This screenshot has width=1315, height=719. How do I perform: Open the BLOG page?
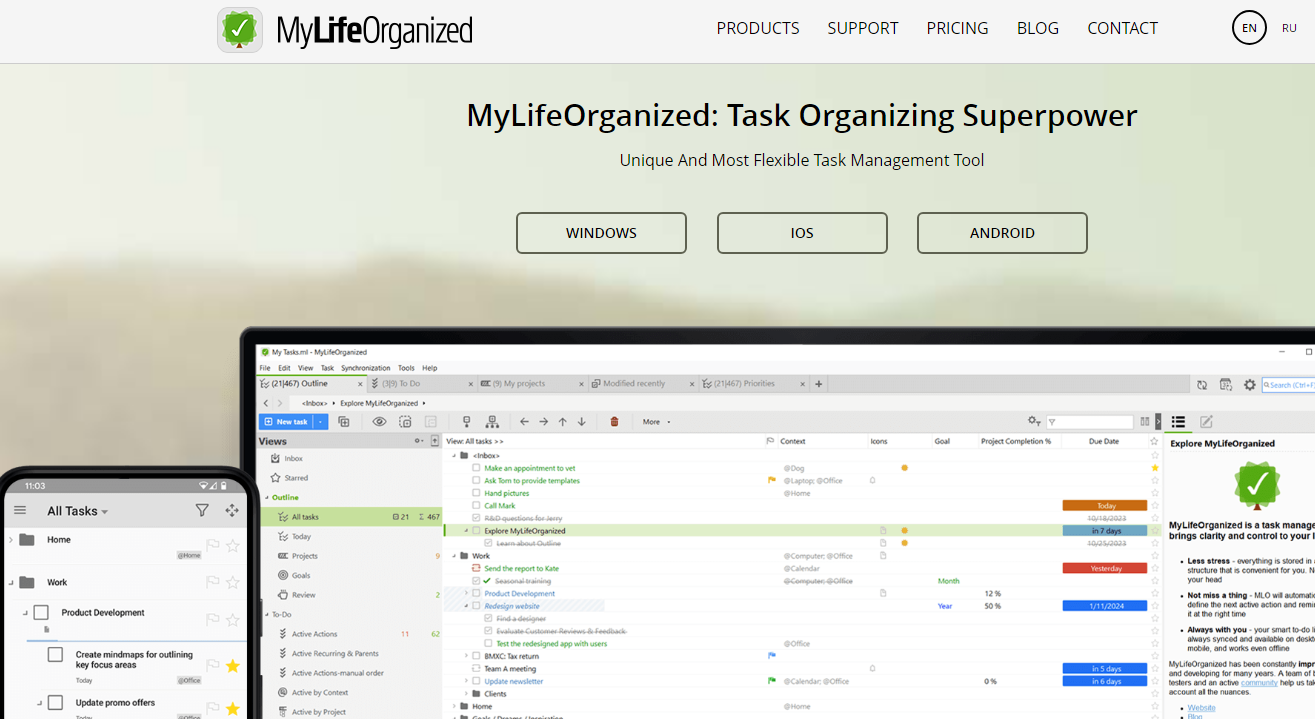[x=1038, y=28]
